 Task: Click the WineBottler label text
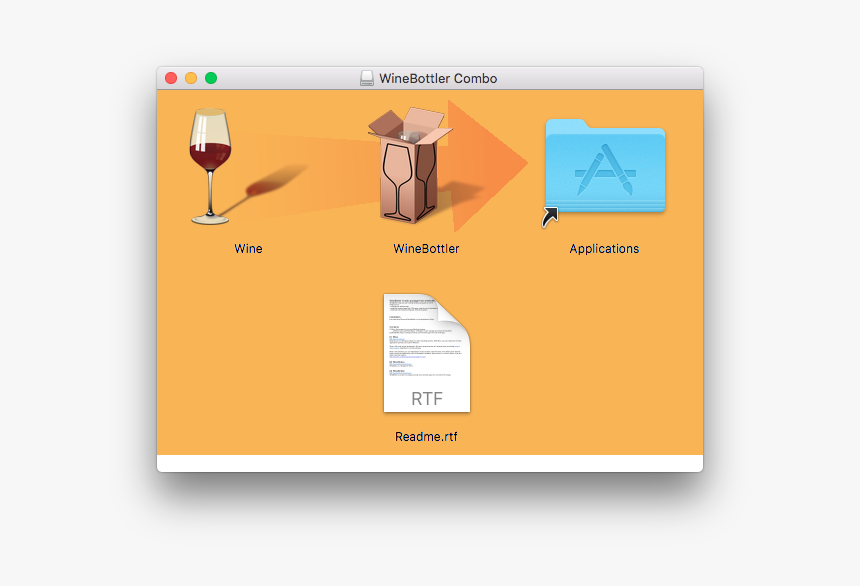click(x=427, y=249)
